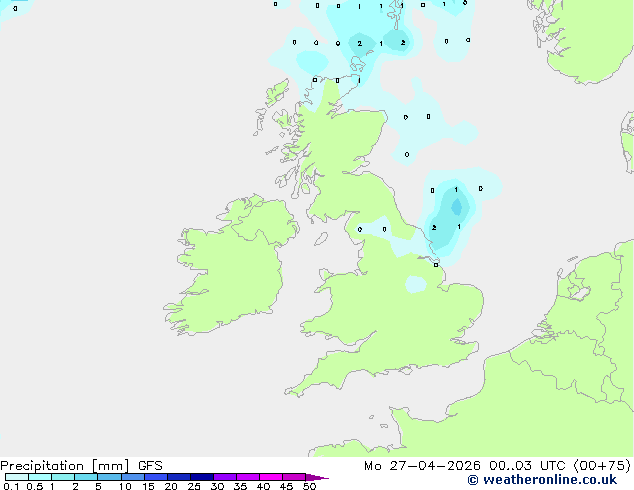
Task: Click the 1–2 mm legend swatch
Action: 63,477
